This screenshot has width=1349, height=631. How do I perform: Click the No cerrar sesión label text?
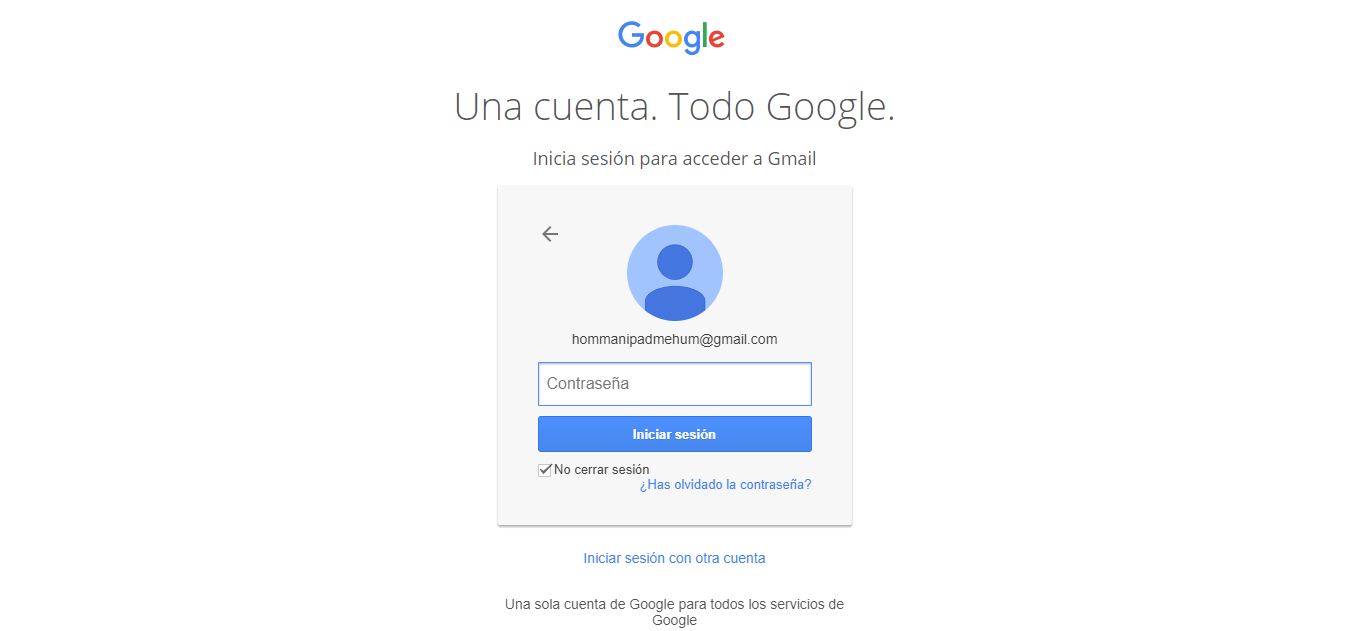(x=602, y=470)
